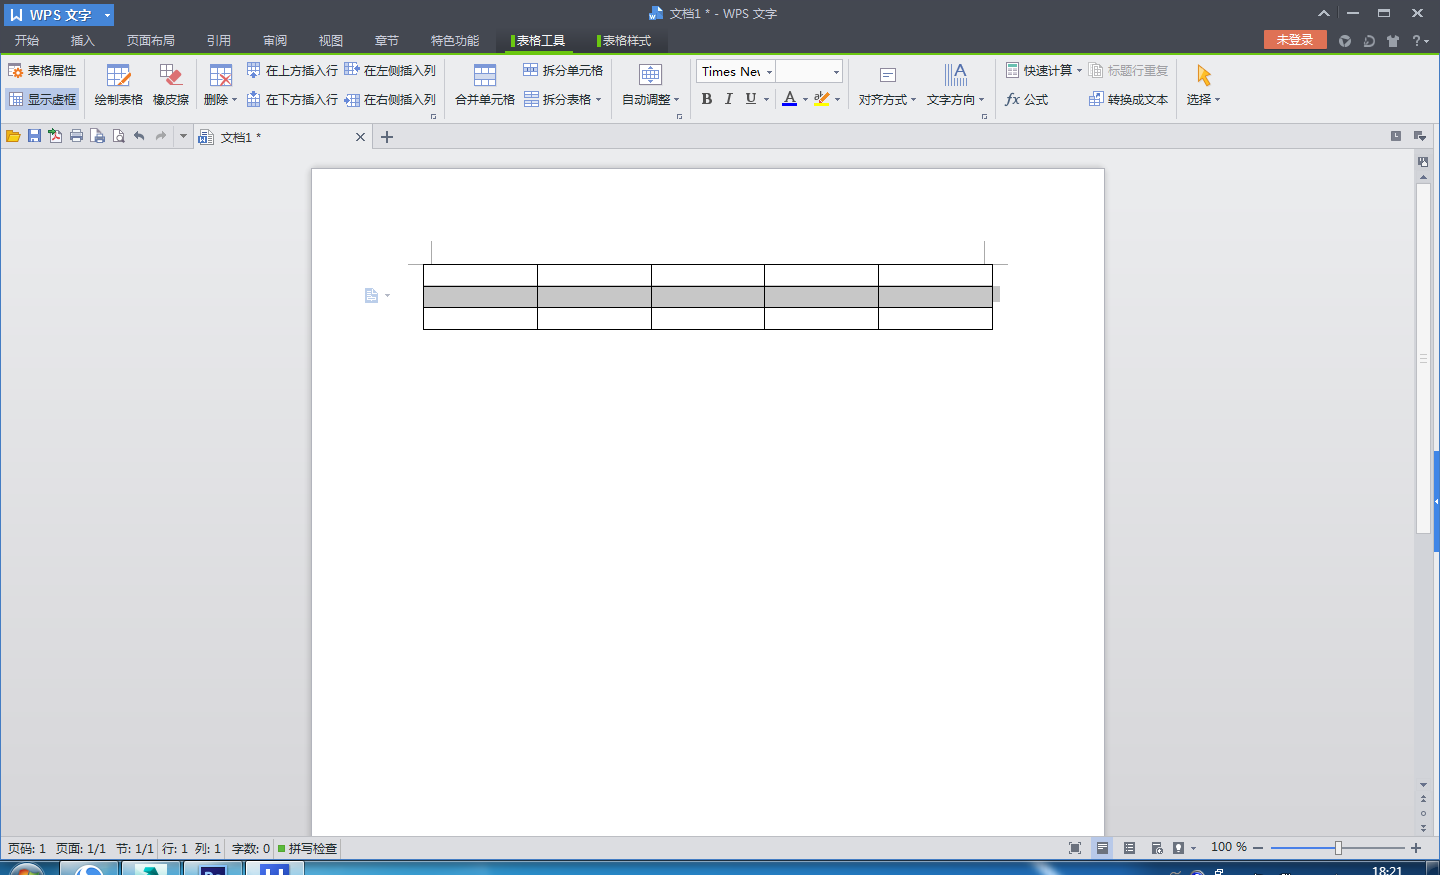The width and height of the screenshot is (1440, 875).
Task: Click the 未登录 login button
Action: (x=1295, y=40)
